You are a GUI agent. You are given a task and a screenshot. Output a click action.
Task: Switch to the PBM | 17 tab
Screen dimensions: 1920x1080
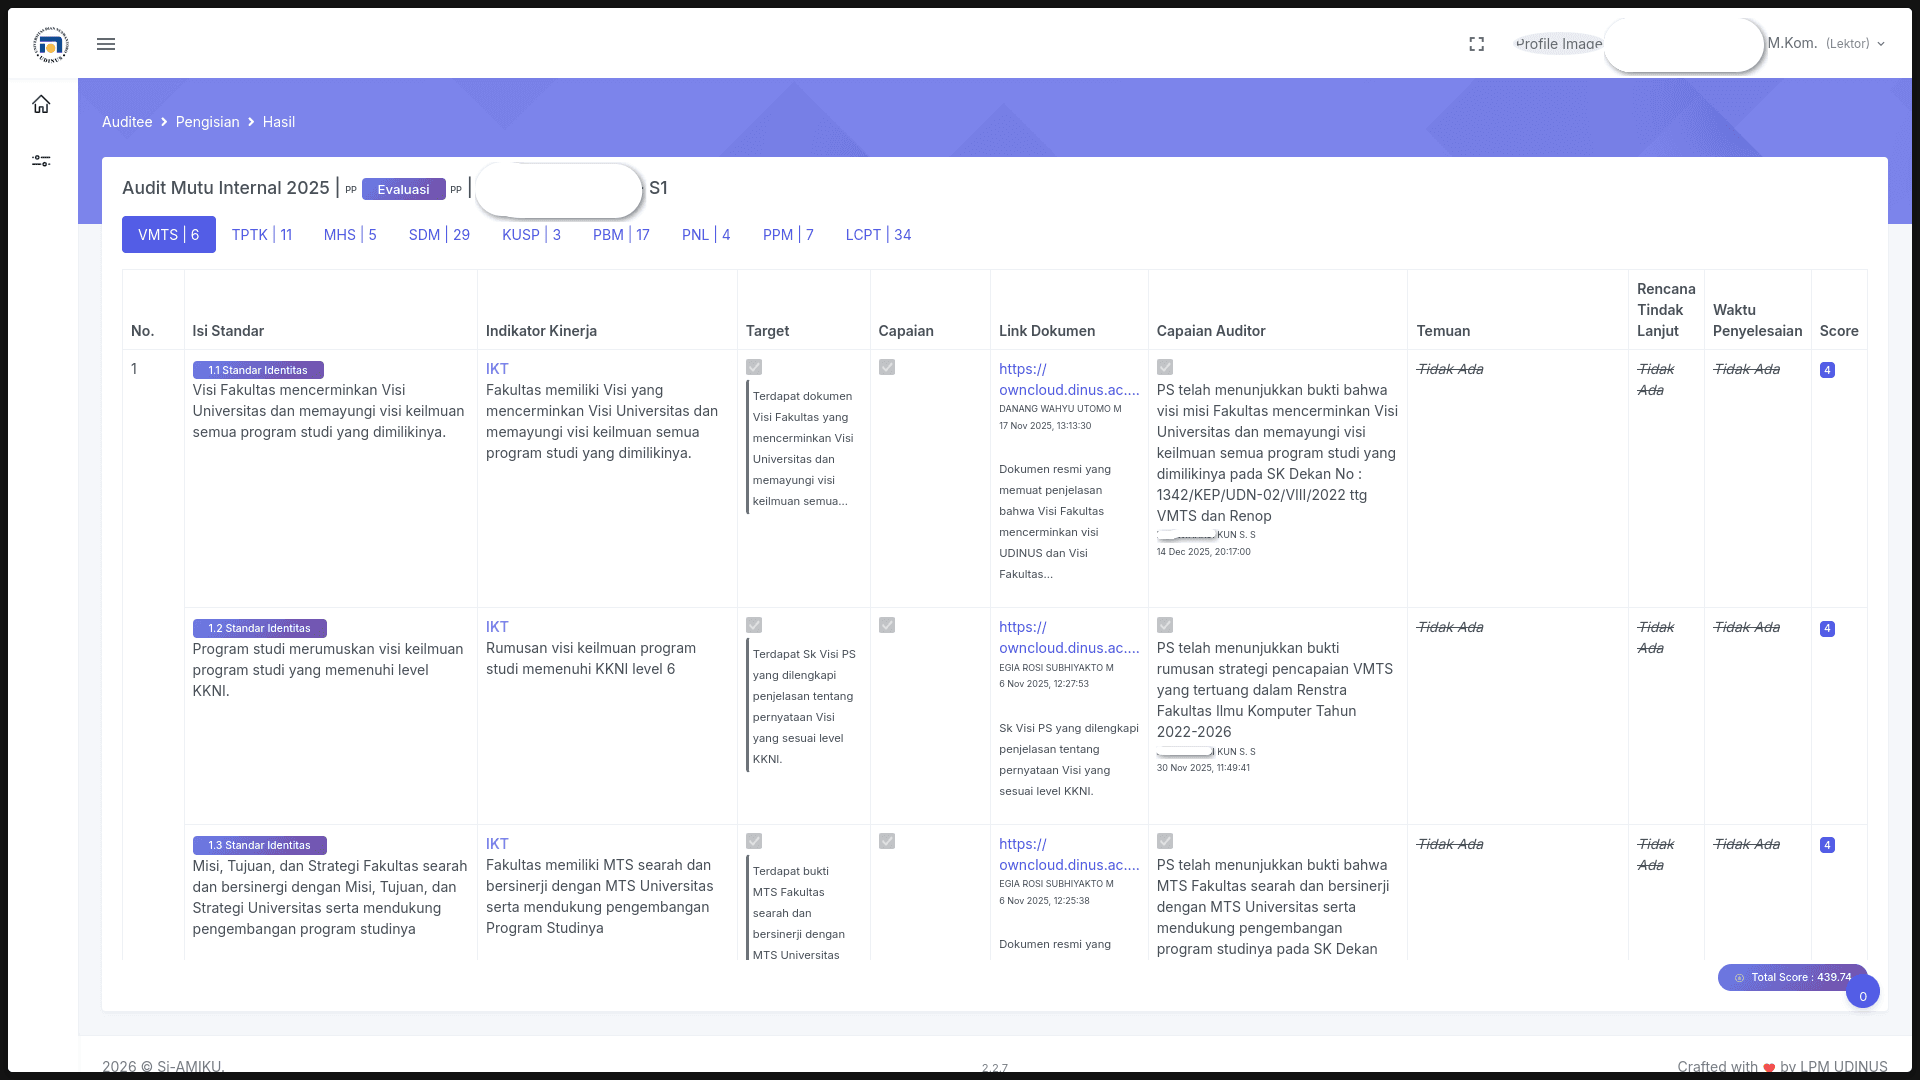tap(621, 235)
